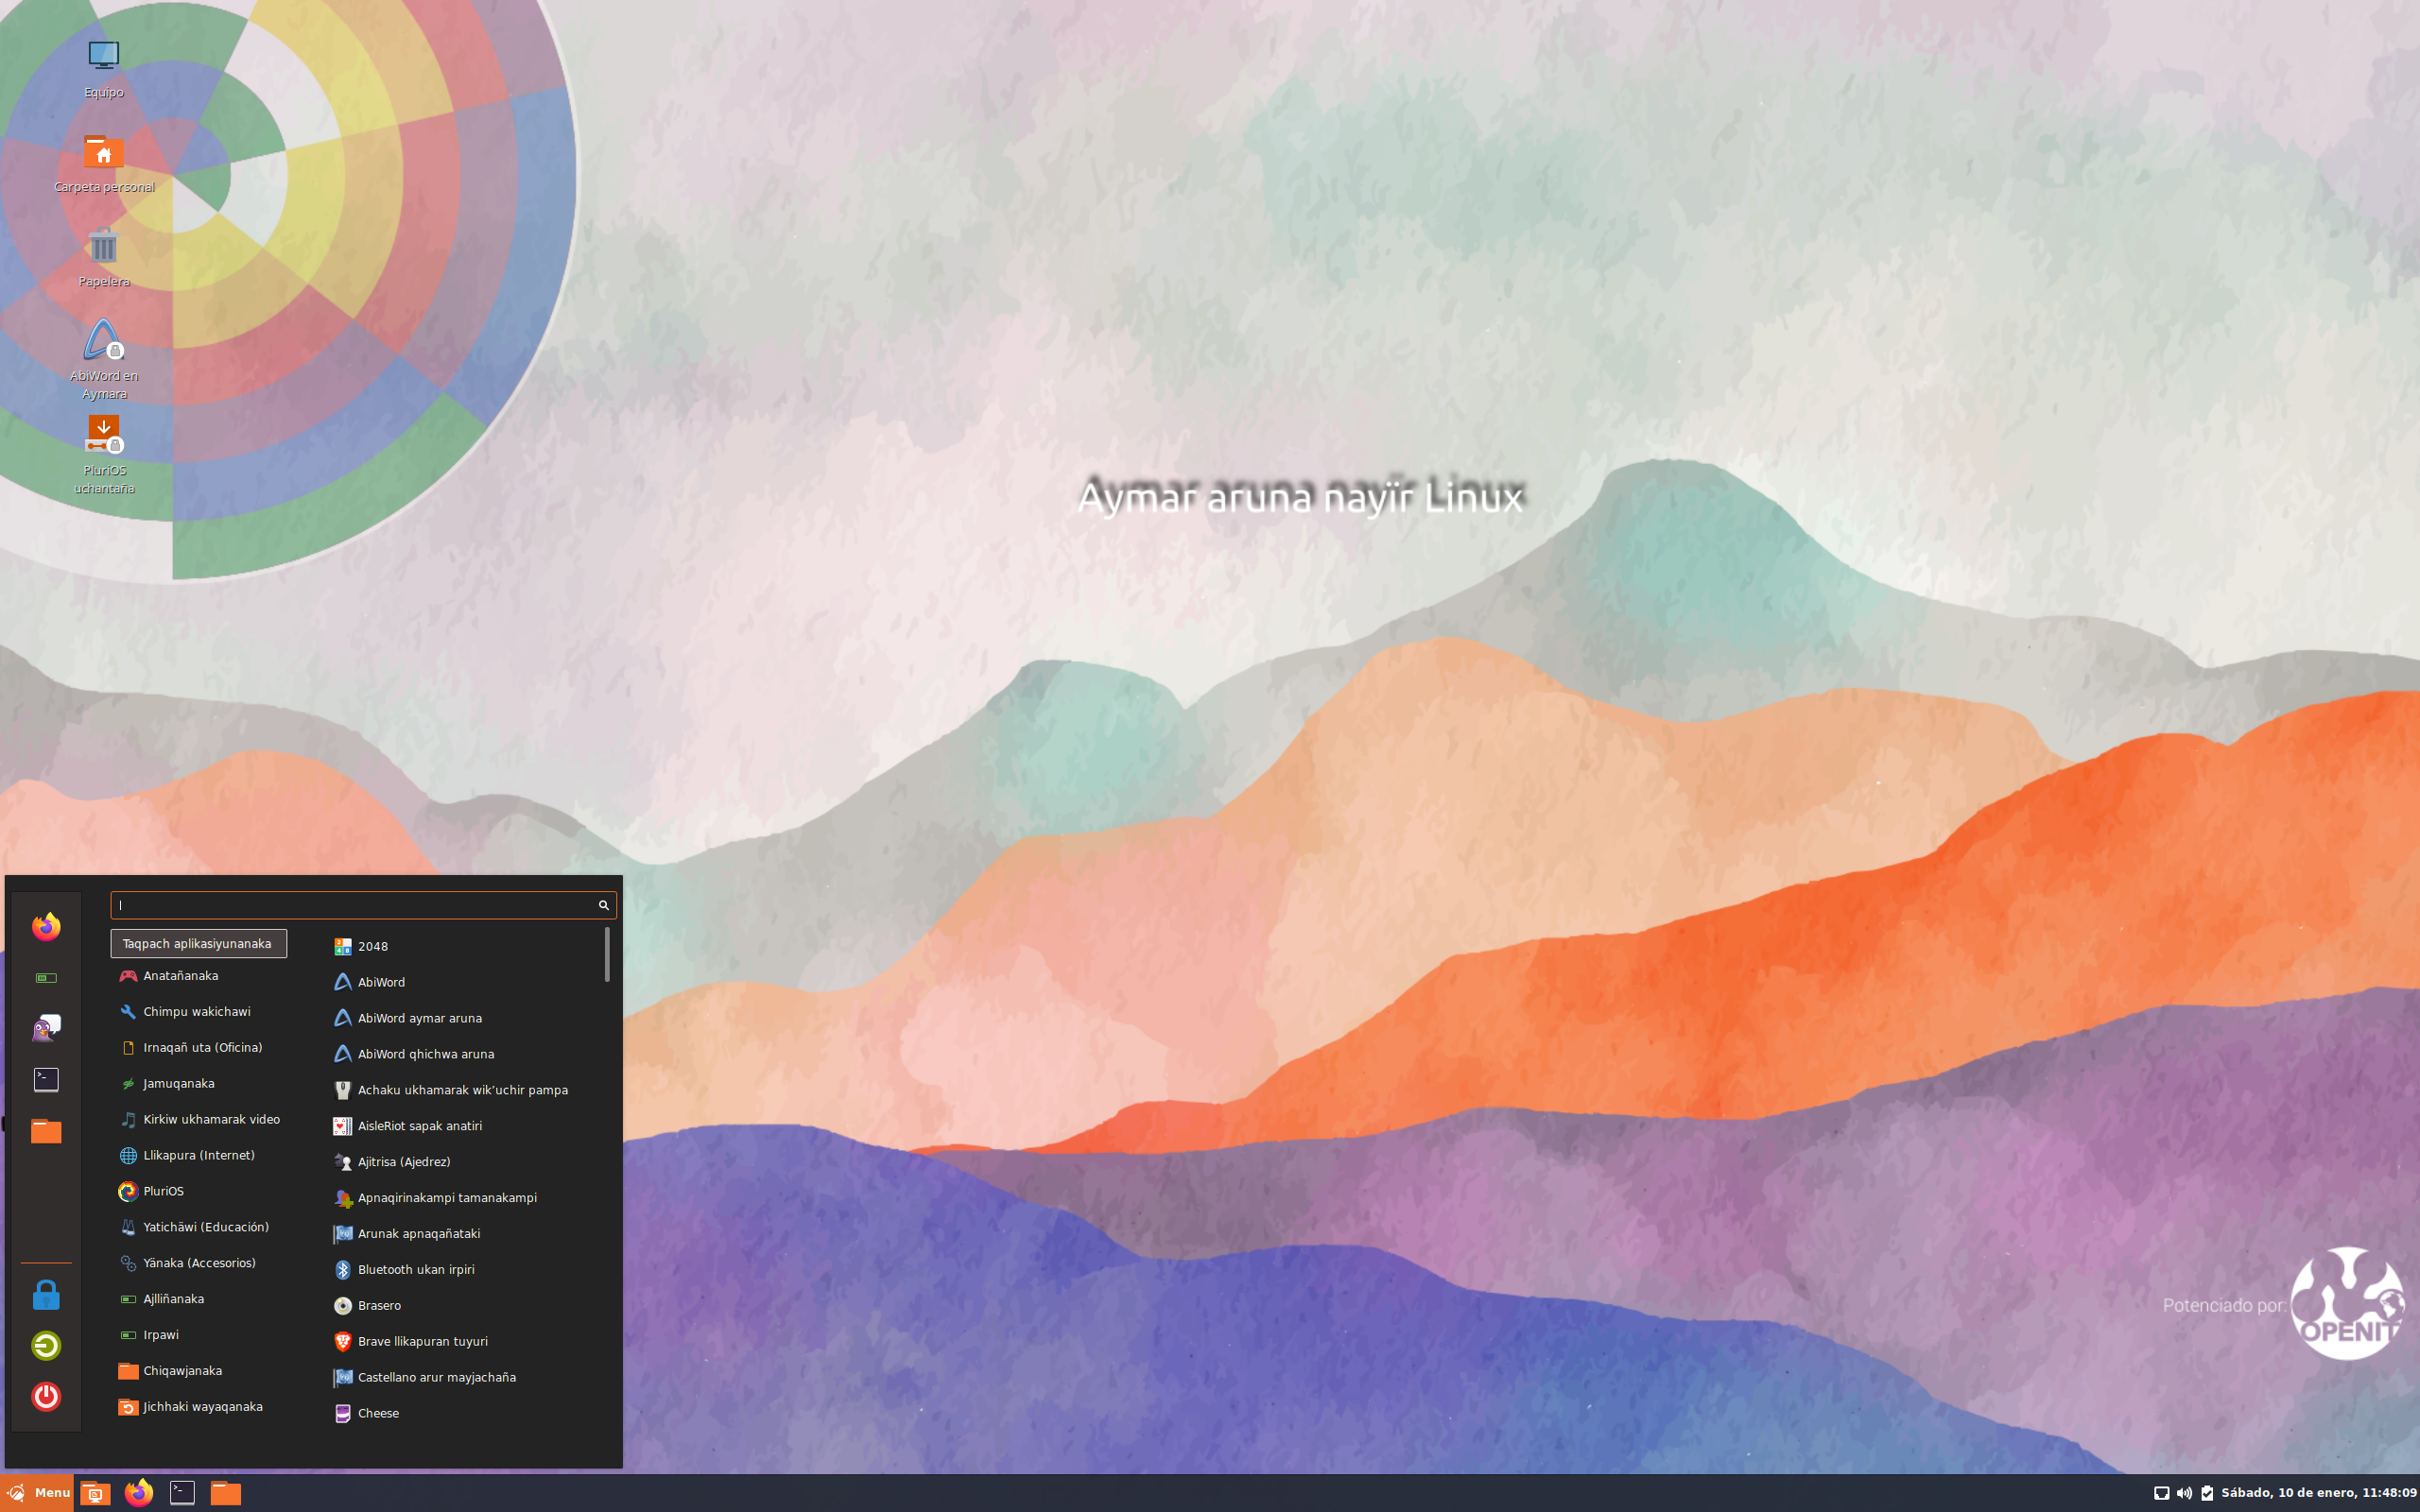Screen dimensions: 2420x1512
Task: Click the update shield tray icon
Action: point(2207,1493)
